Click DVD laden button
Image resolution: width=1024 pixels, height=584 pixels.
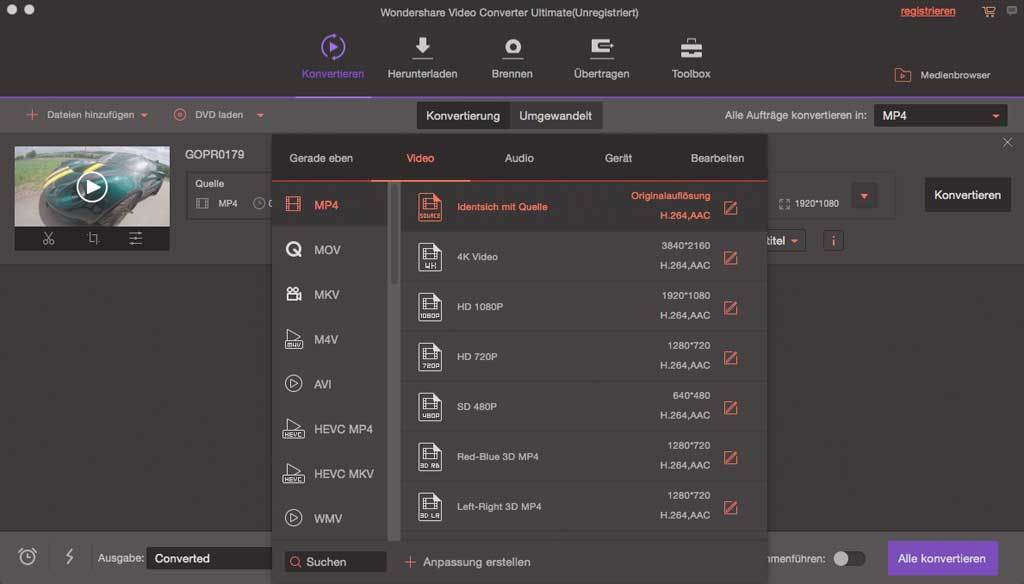pyautogui.click(x=208, y=115)
